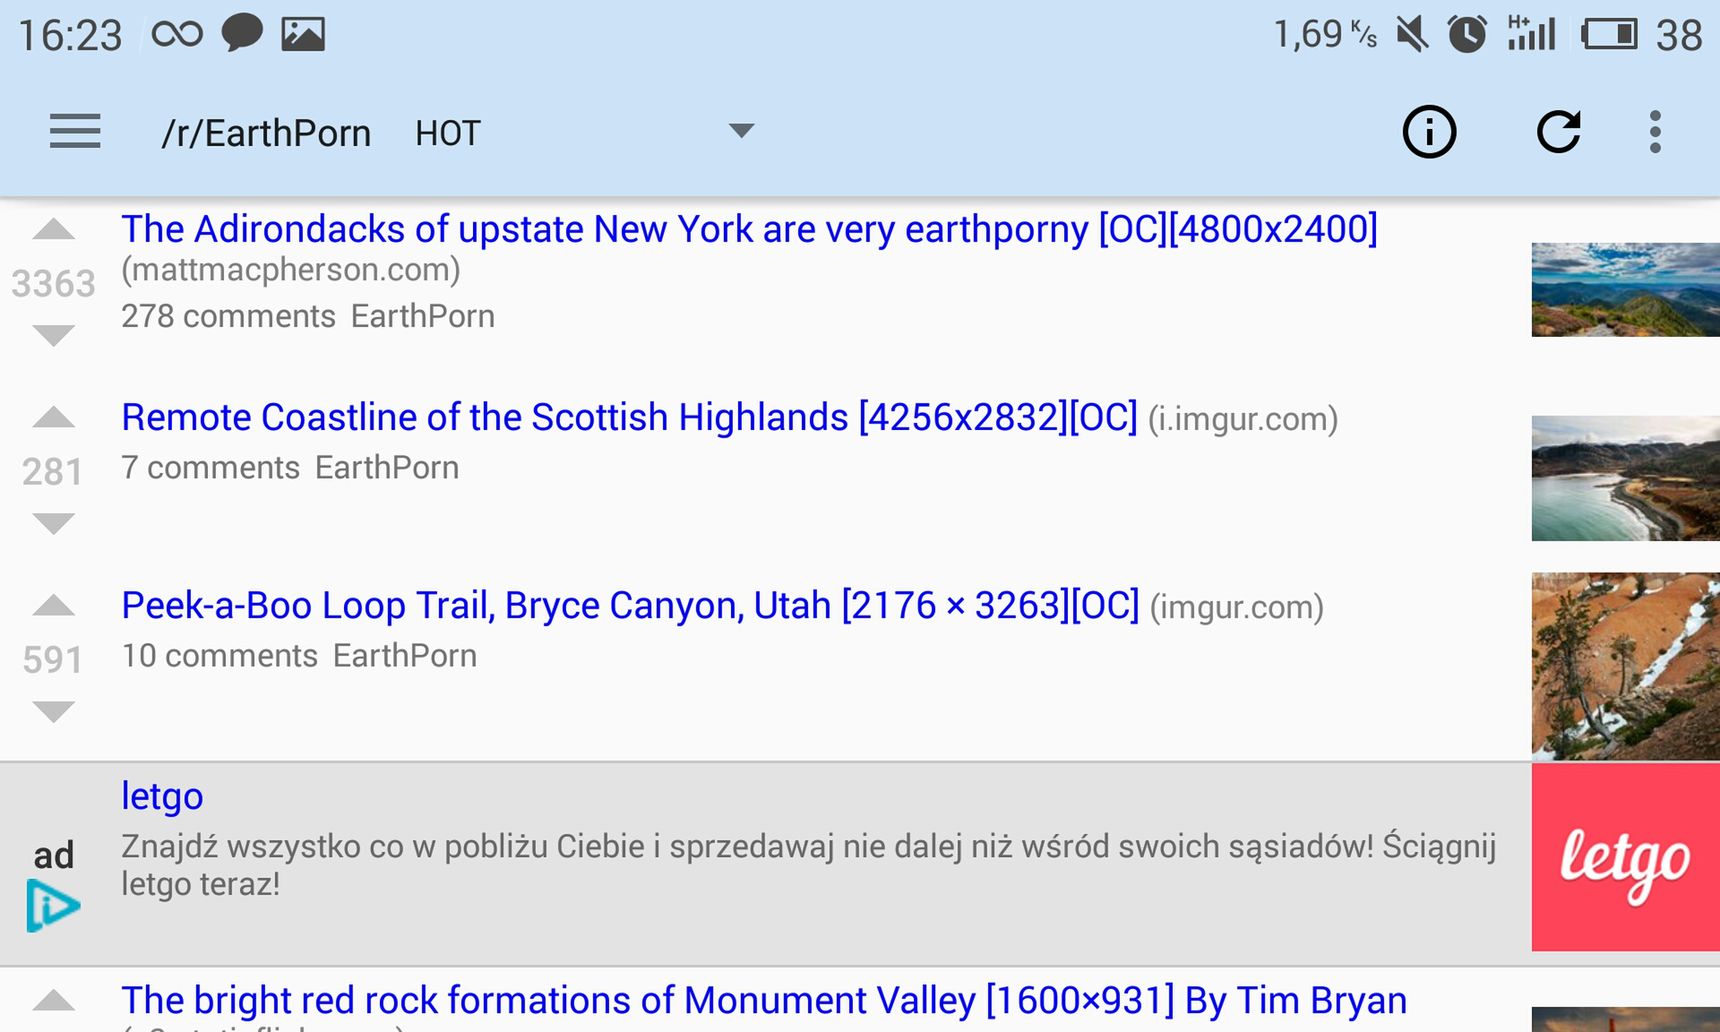Upvote the Scottish Highlands post
This screenshot has width=1720, height=1032.
[x=54, y=417]
